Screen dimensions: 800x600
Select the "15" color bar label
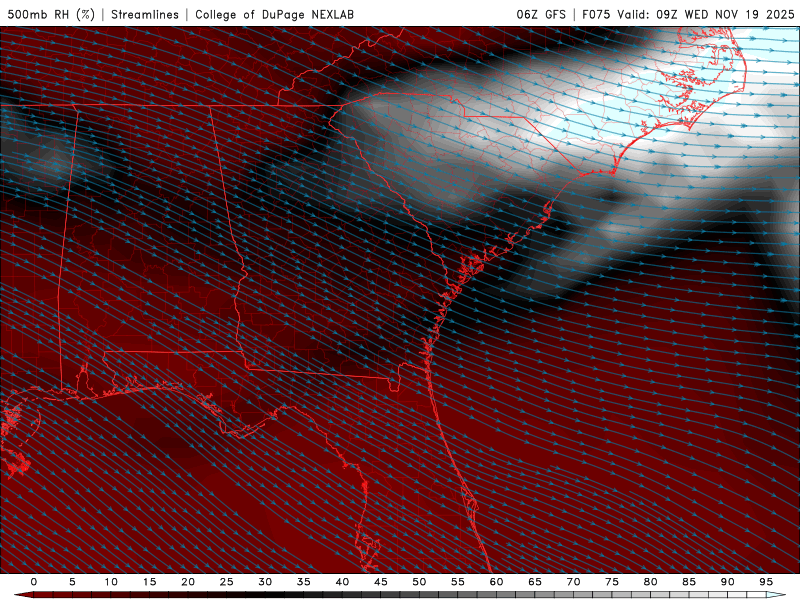(x=149, y=582)
